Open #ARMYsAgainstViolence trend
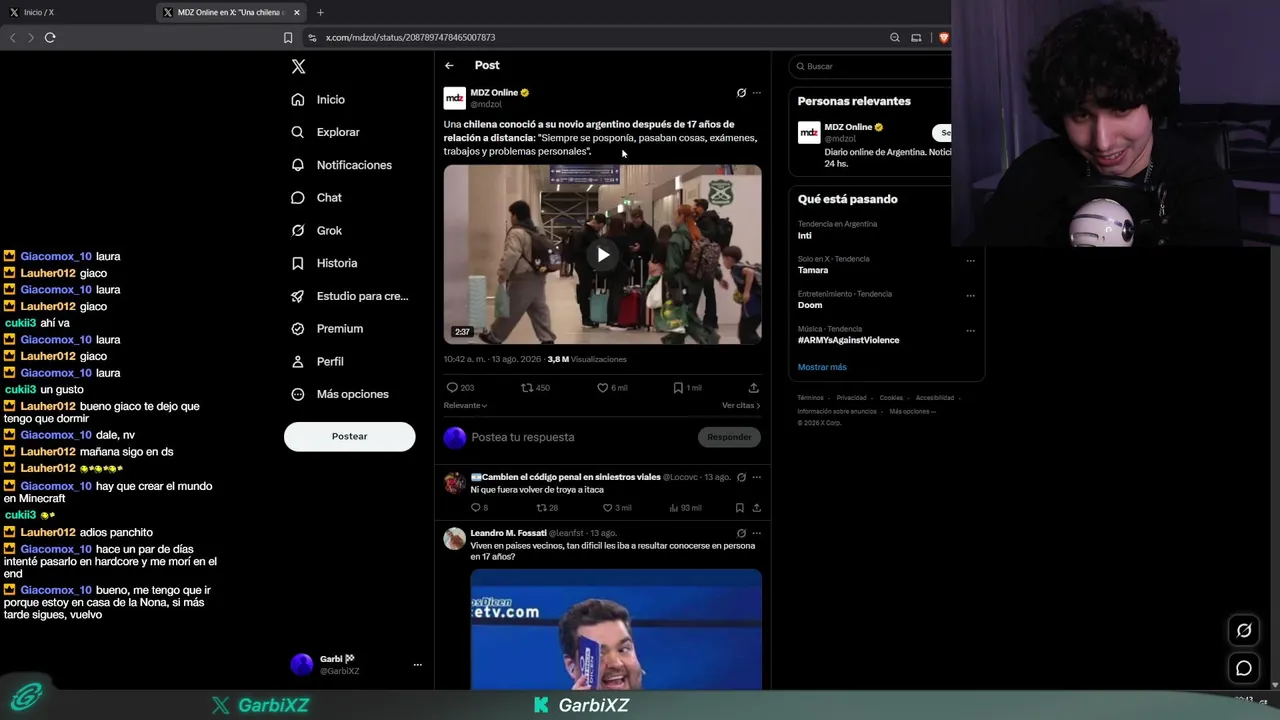Screen dimensions: 1280x720 848,340
